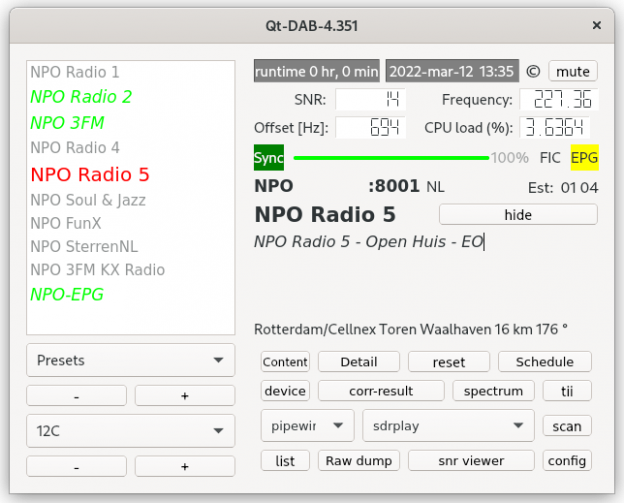Toggle the tii display
The height and width of the screenshot is (503, 624).
coord(566,391)
